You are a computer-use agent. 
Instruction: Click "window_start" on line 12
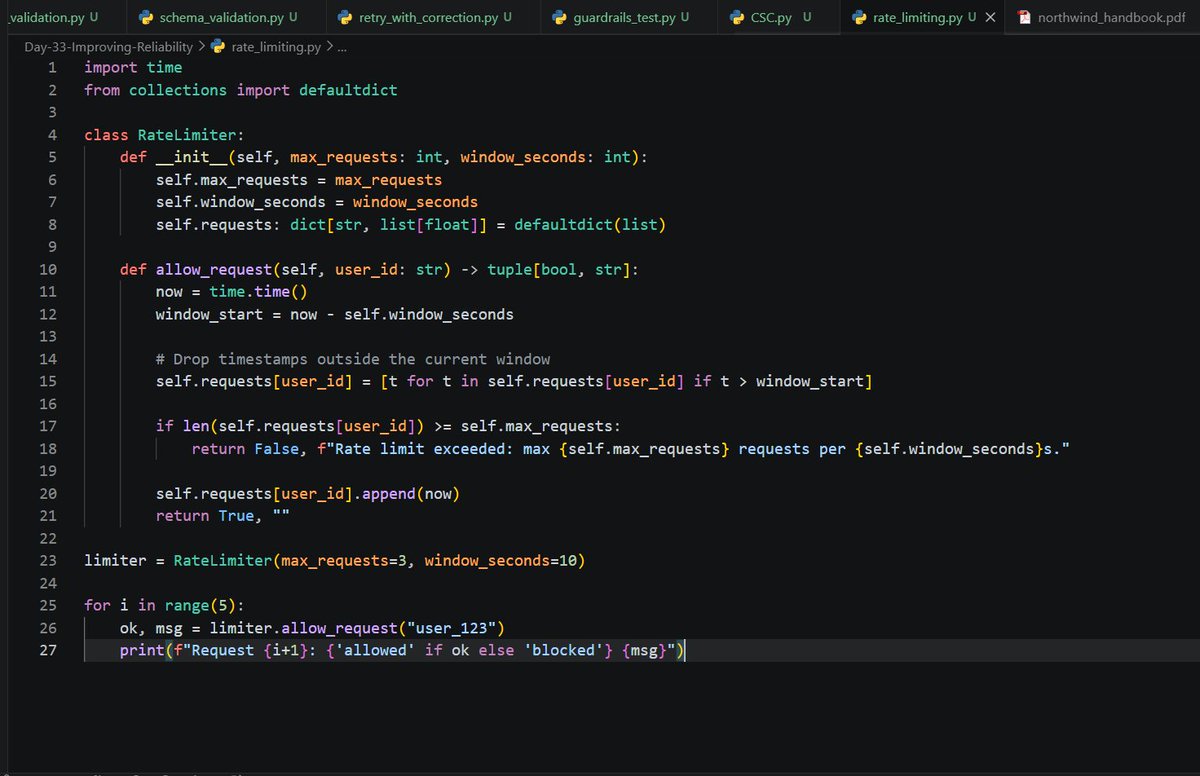pyautogui.click(x=209, y=314)
